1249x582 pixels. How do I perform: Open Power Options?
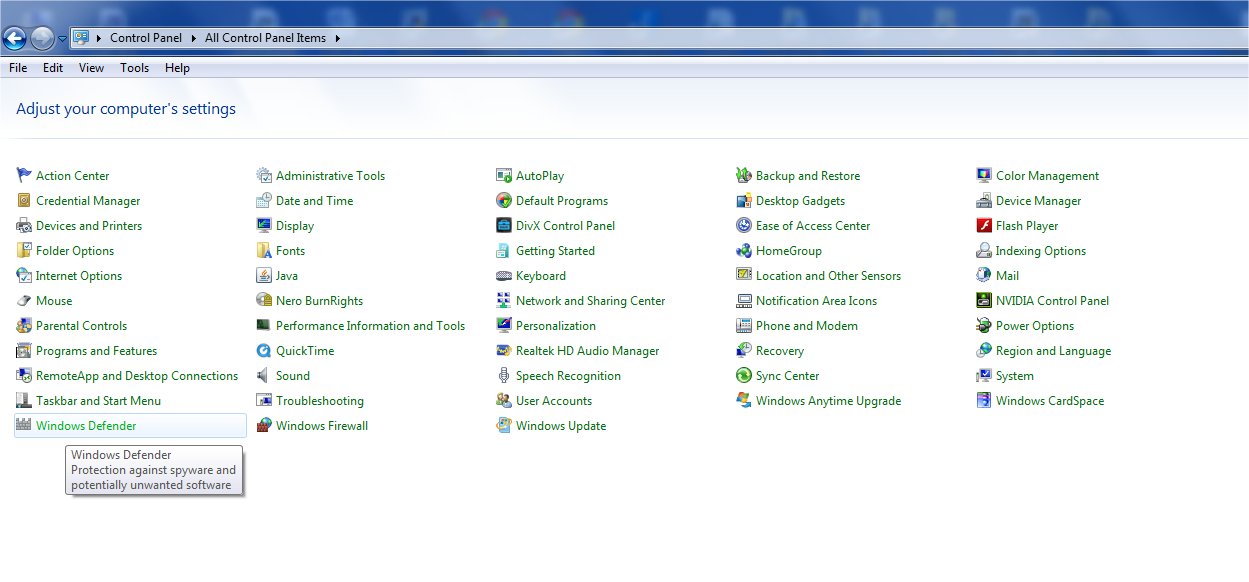point(1035,325)
